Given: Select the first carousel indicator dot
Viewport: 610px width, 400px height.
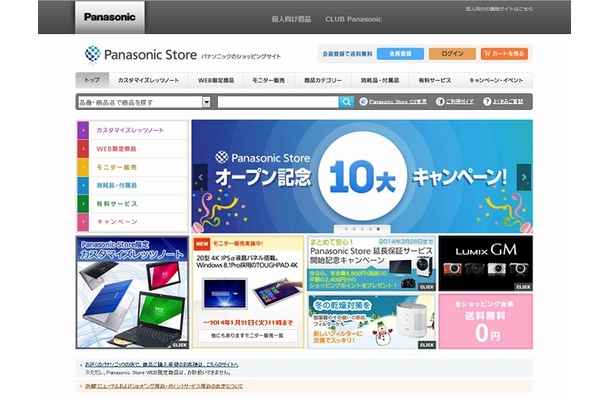Looking at the screenshot, I should (346, 229).
